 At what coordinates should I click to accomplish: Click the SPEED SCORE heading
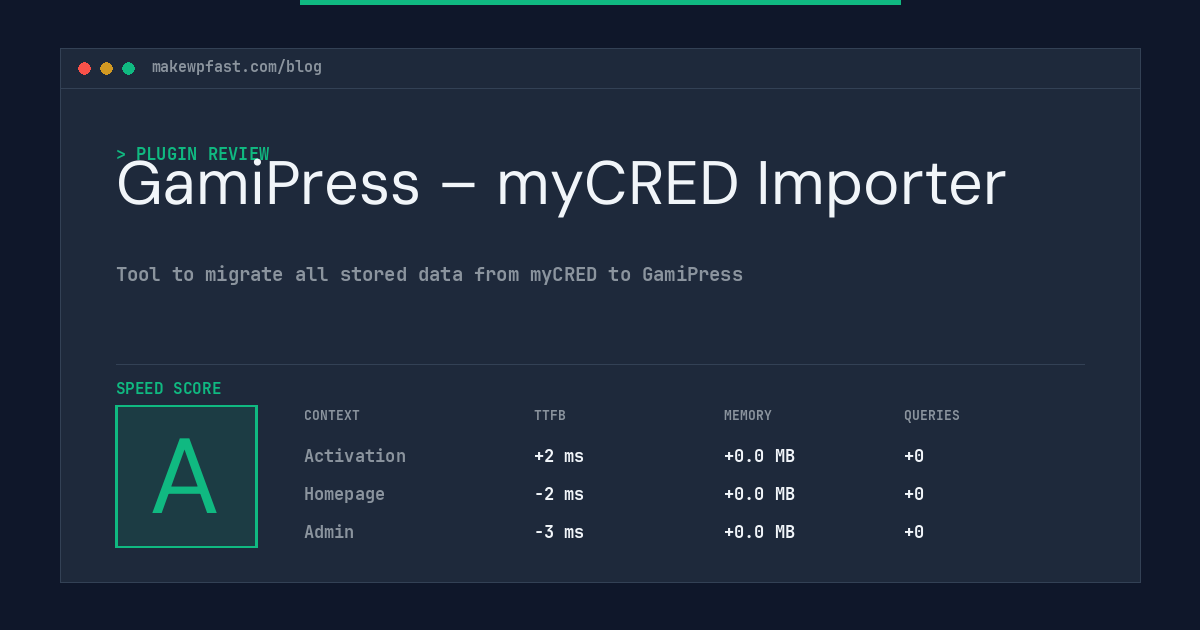[169, 388]
